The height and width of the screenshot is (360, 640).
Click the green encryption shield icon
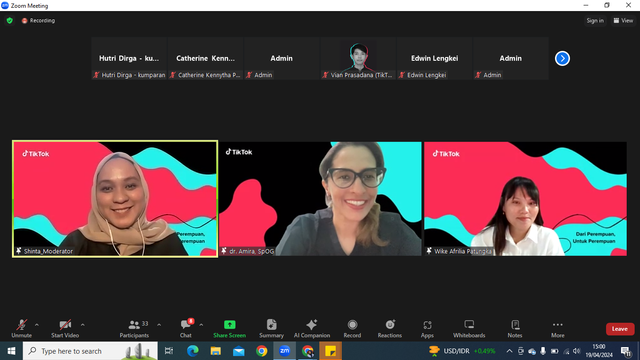(10, 20)
